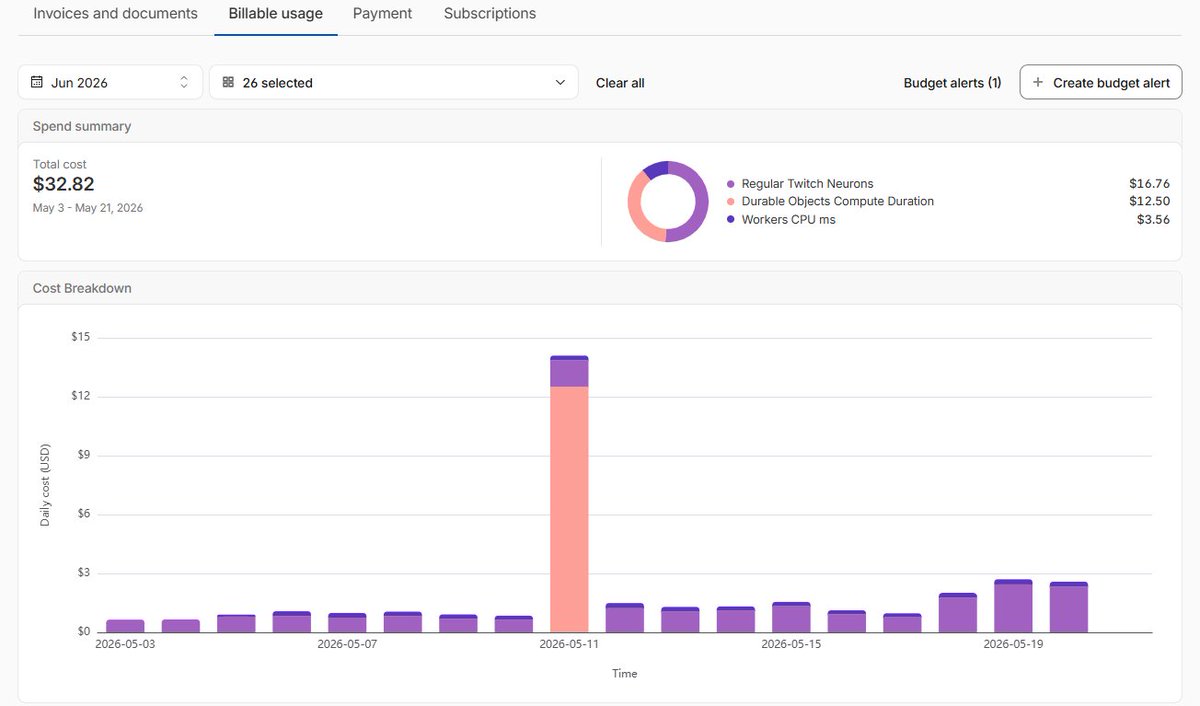The height and width of the screenshot is (706, 1200).
Task: Click the bar for 2026-05-15
Action: point(791,617)
